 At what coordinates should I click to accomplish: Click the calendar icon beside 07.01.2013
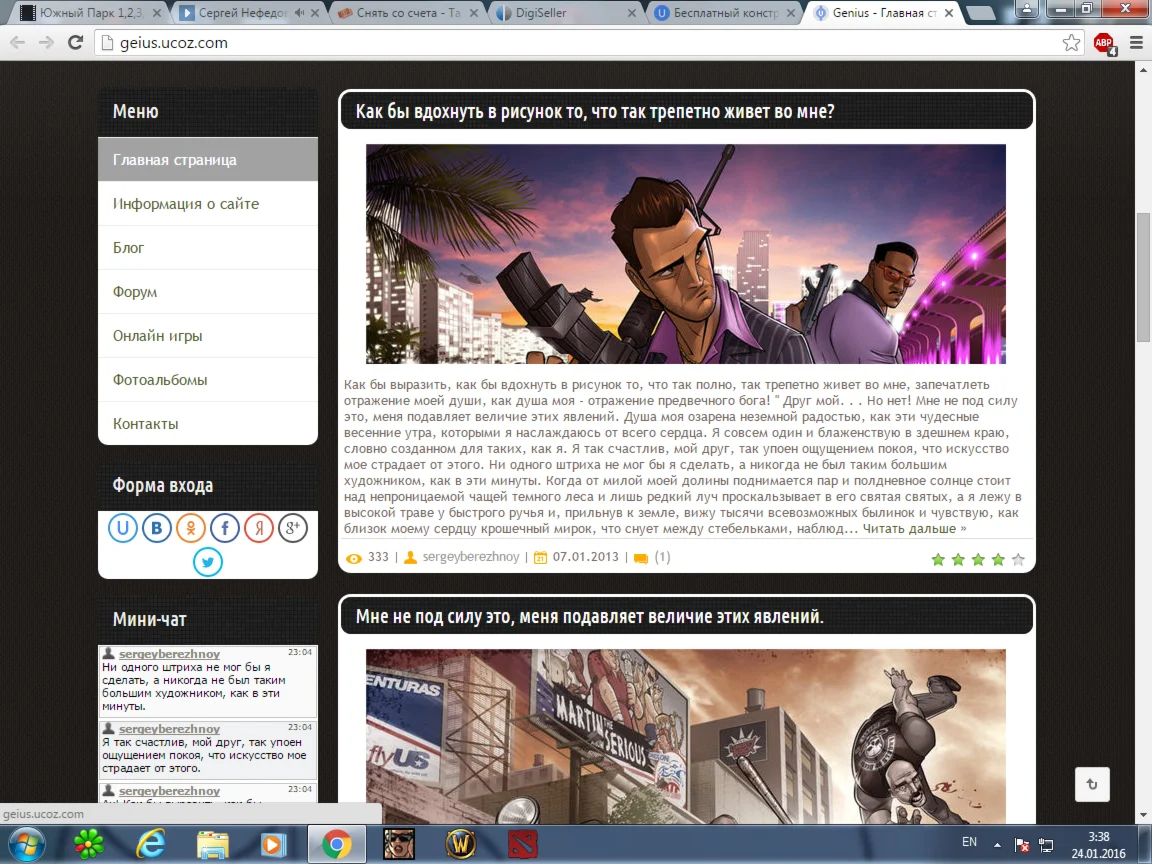[x=540, y=558]
